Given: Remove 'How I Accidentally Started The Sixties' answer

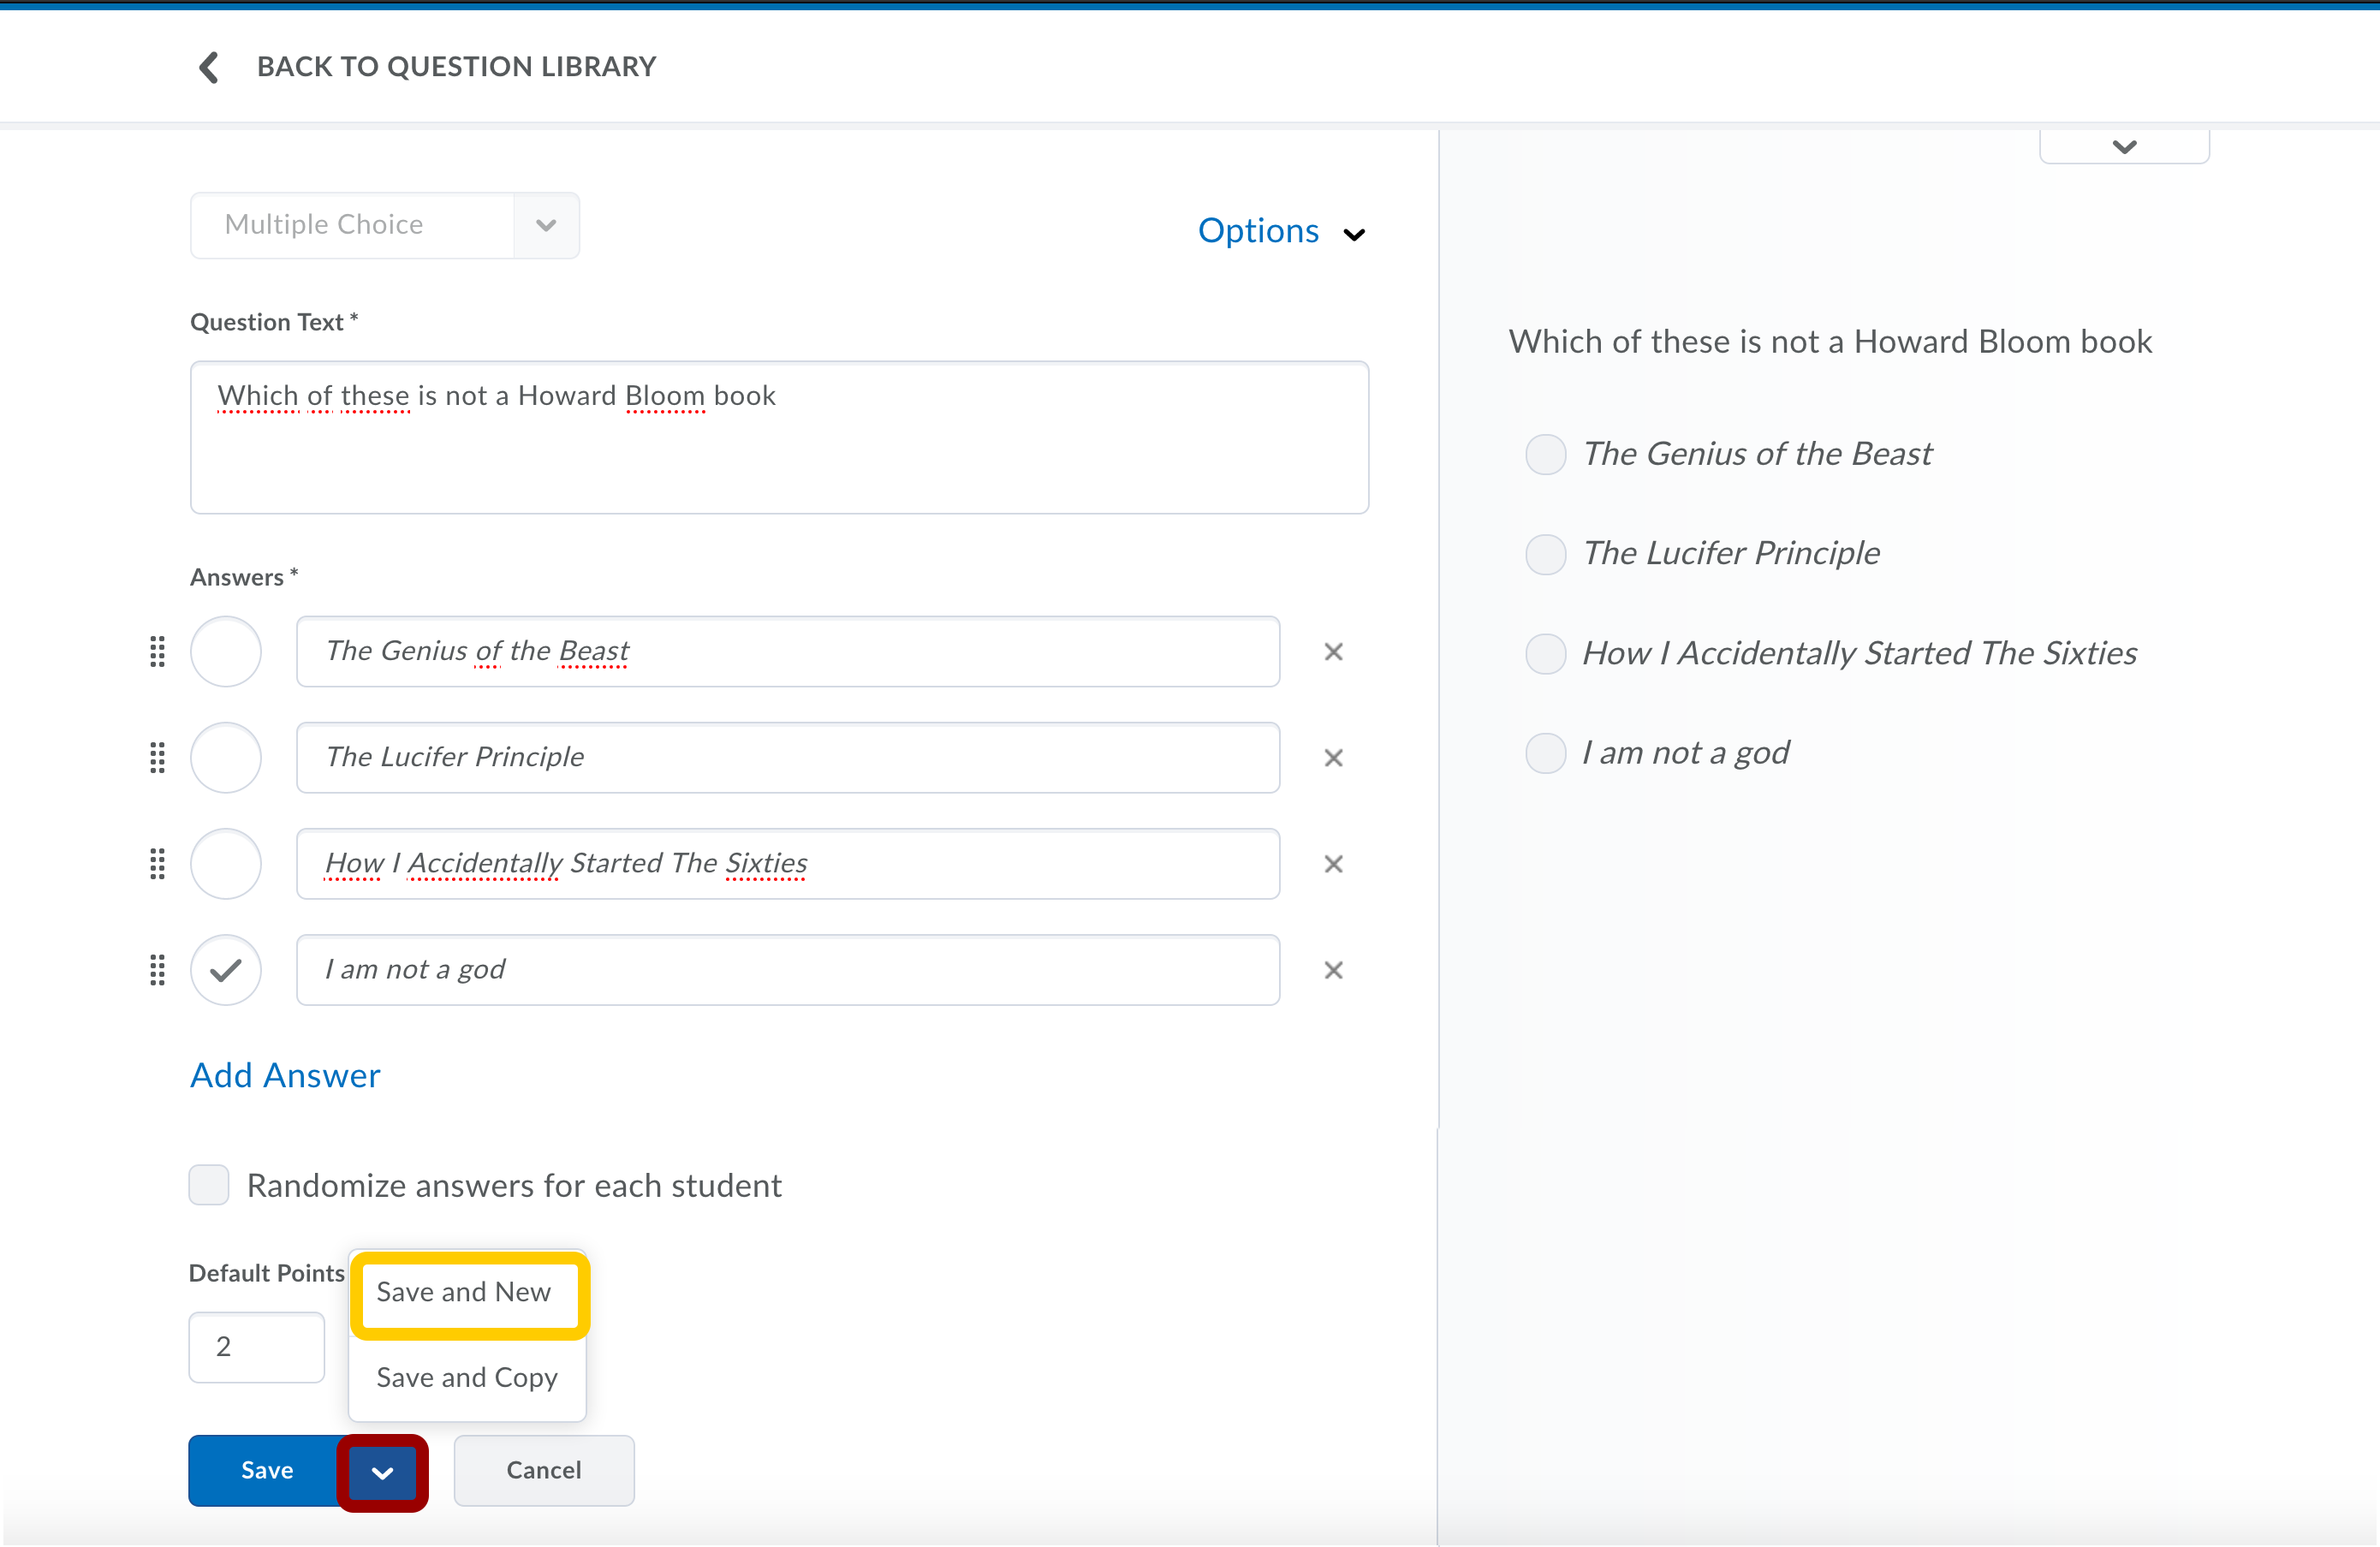Looking at the screenshot, I should (1333, 864).
